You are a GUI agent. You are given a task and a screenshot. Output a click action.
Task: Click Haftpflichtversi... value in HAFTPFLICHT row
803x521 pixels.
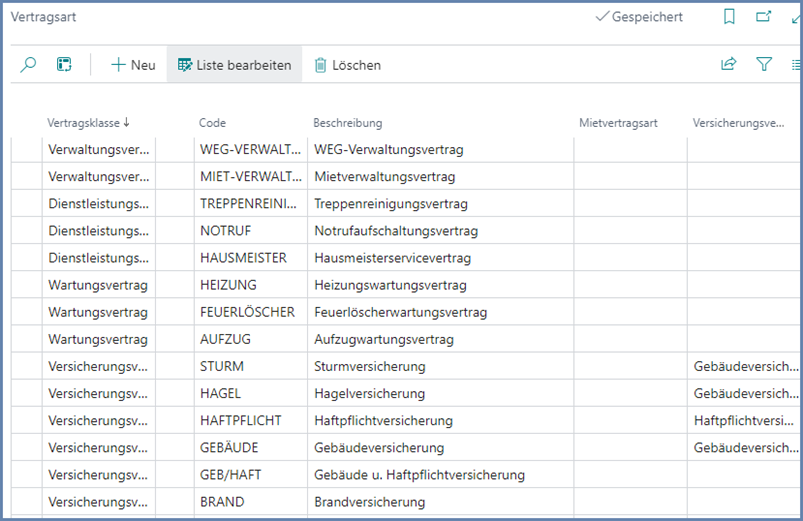pos(745,420)
